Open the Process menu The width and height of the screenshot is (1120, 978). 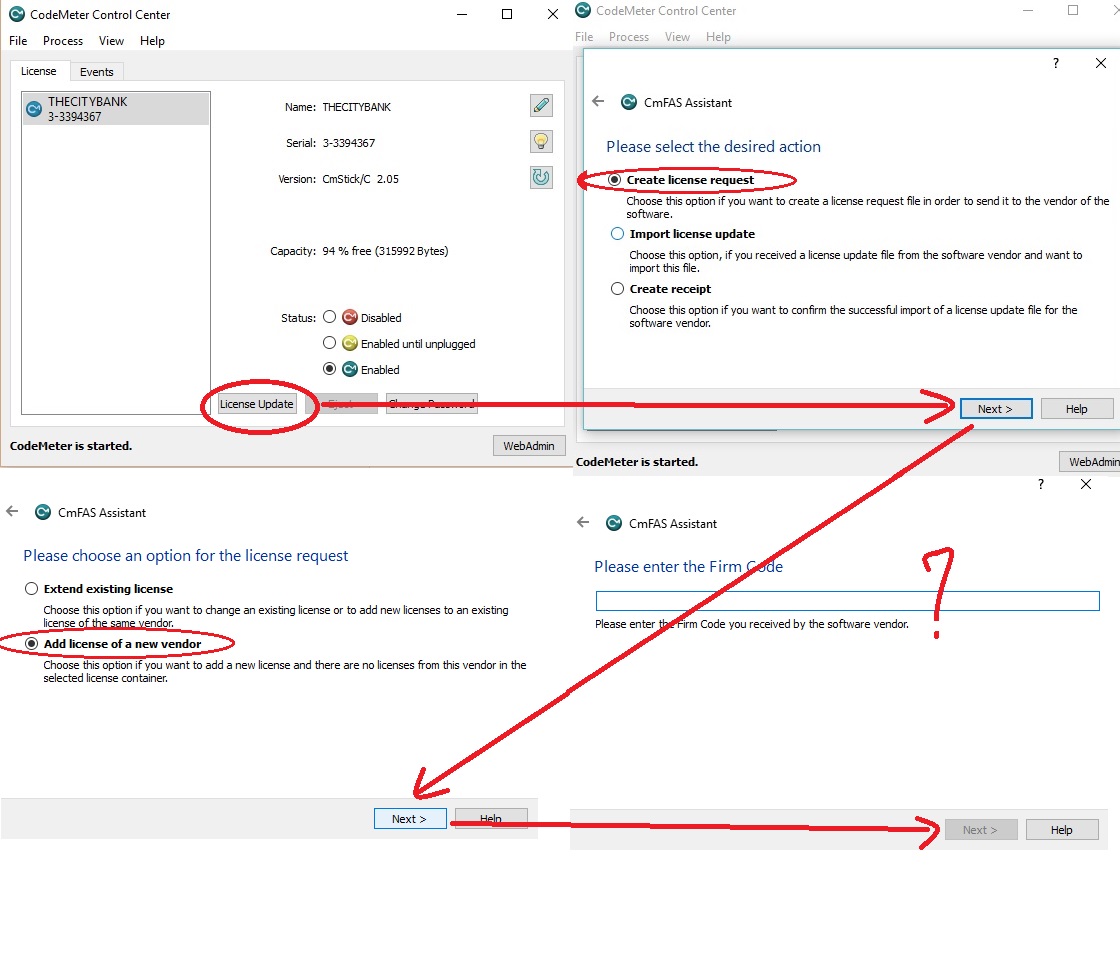point(63,40)
